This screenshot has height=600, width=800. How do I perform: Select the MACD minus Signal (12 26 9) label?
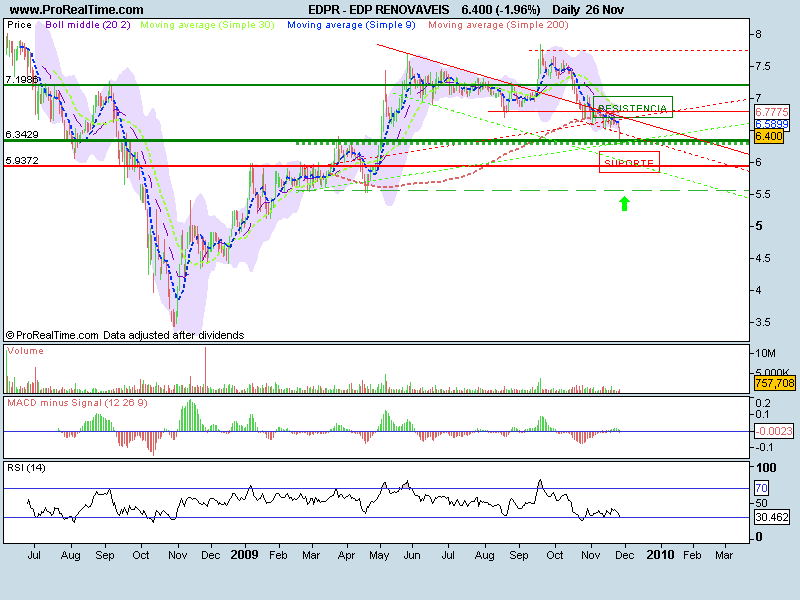tap(77, 403)
